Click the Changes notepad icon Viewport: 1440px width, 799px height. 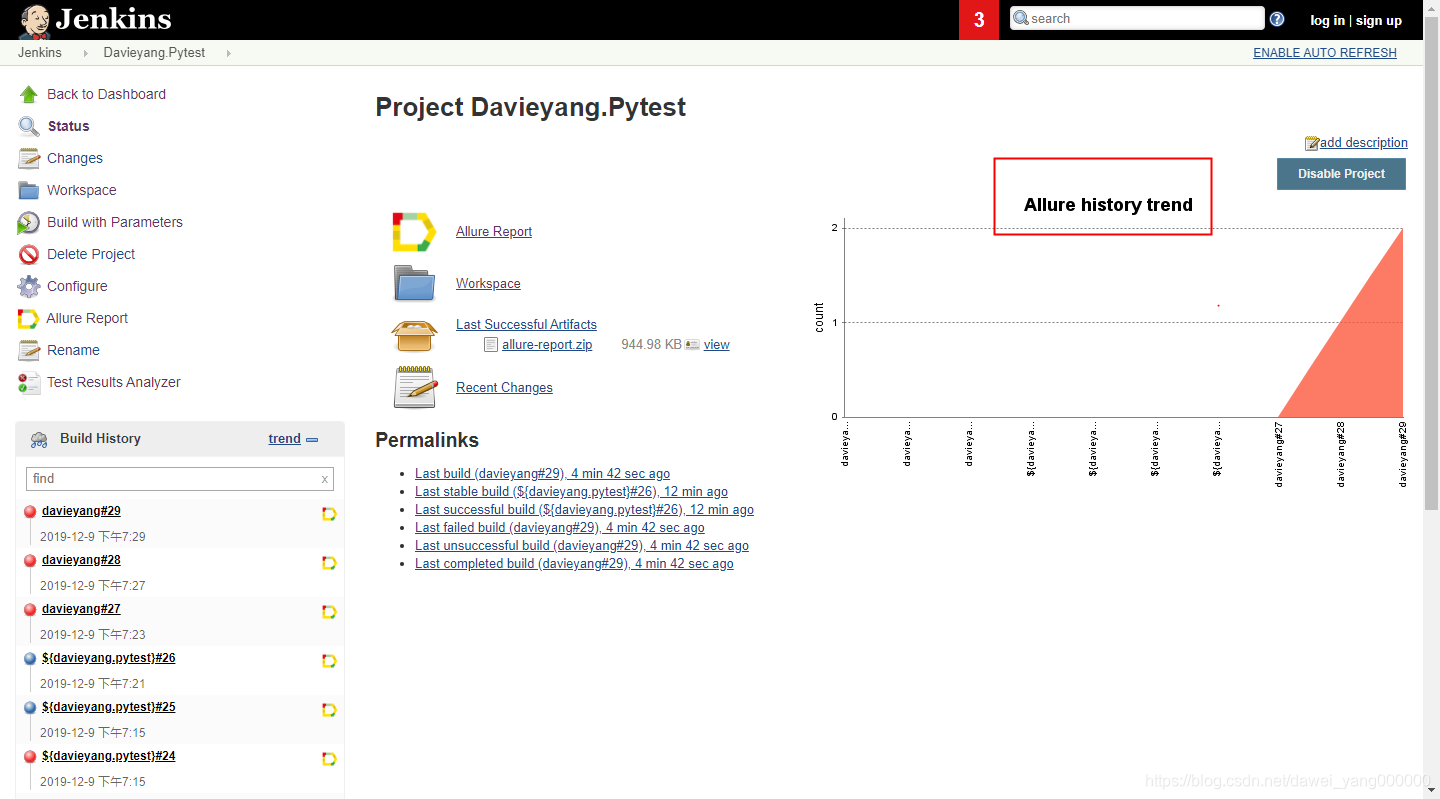point(29,158)
